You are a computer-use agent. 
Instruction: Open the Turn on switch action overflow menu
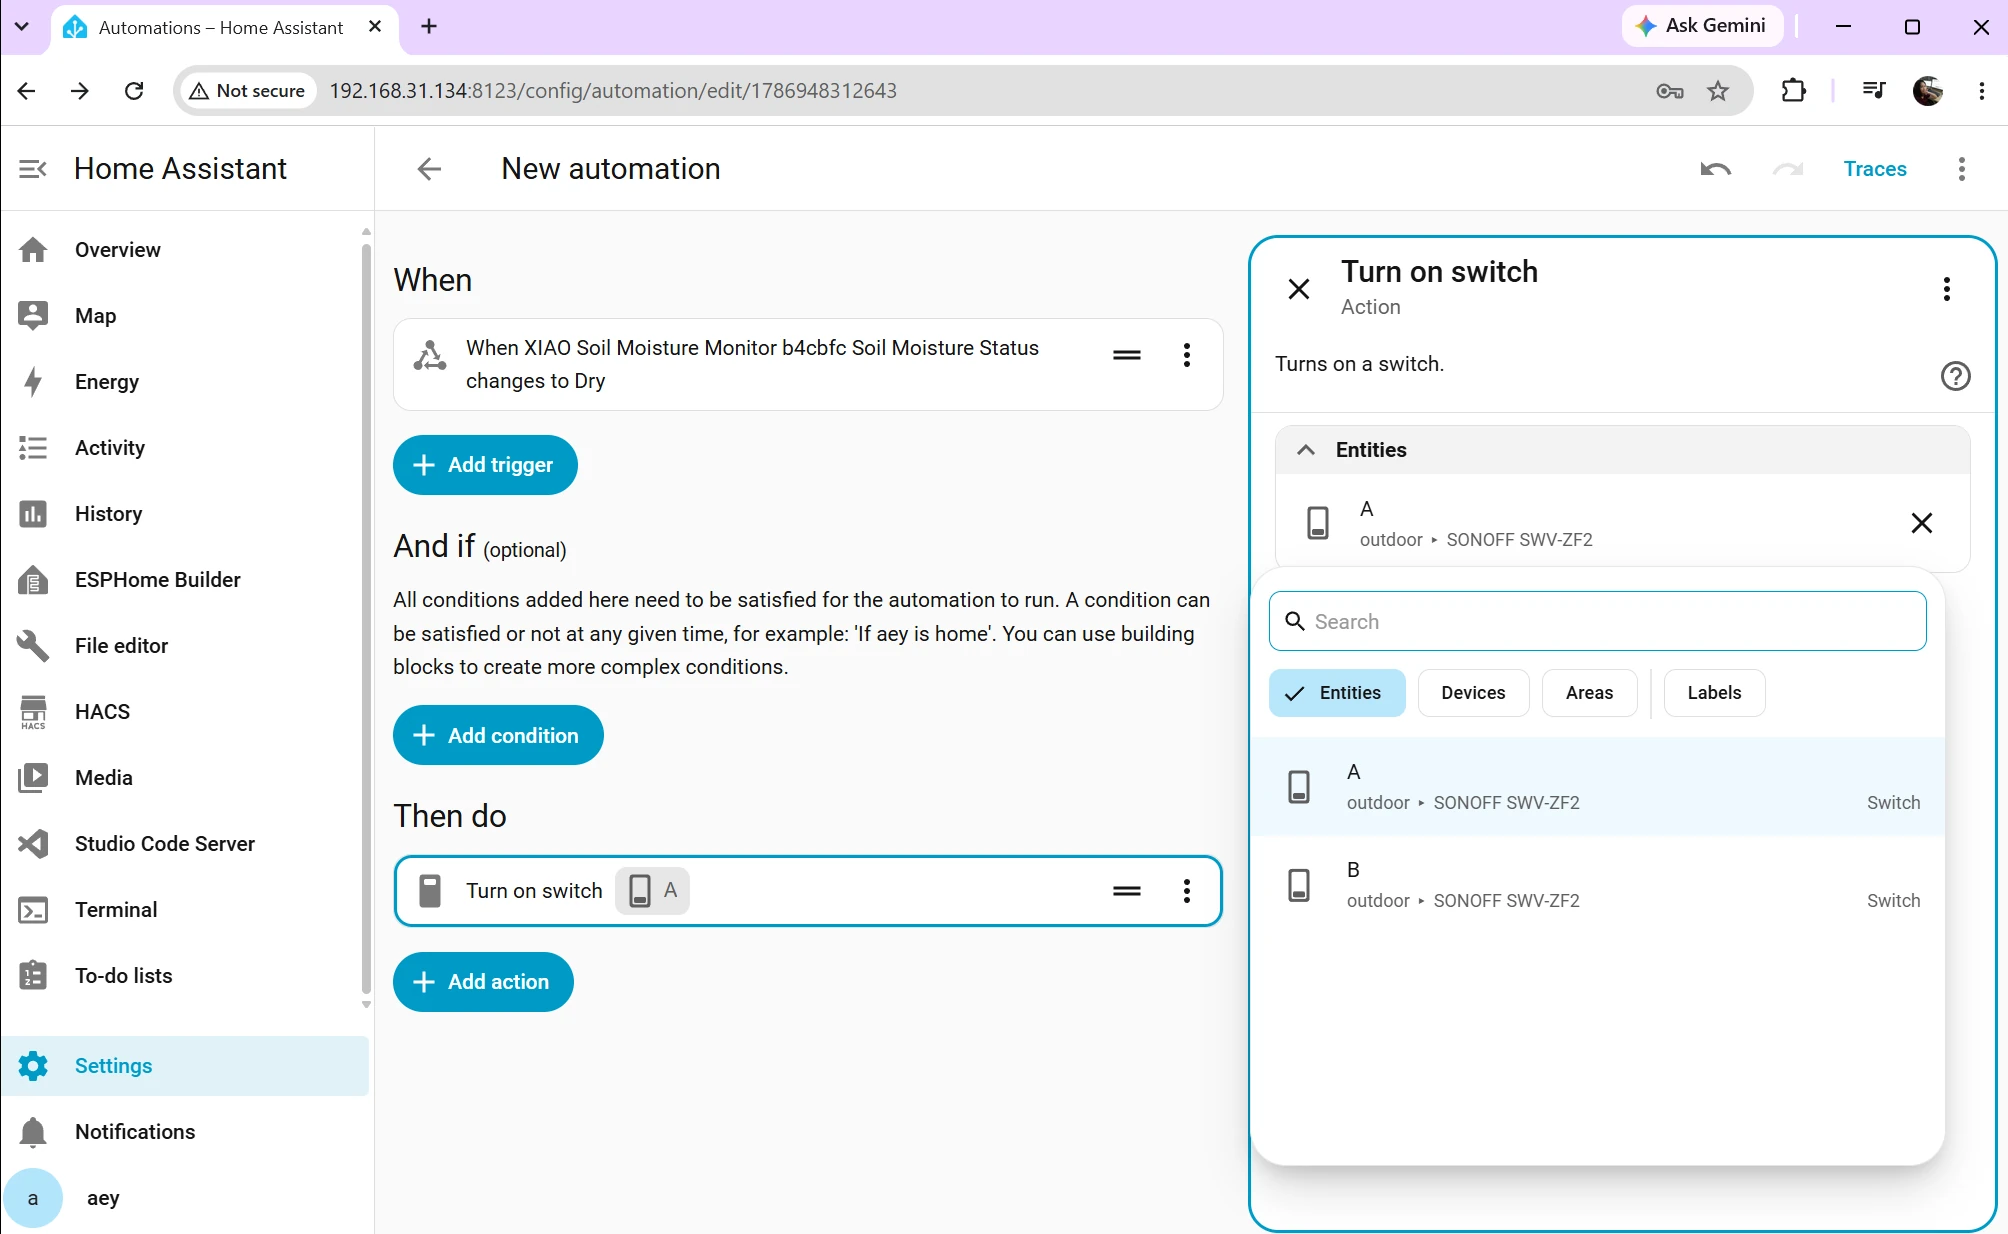point(1187,891)
